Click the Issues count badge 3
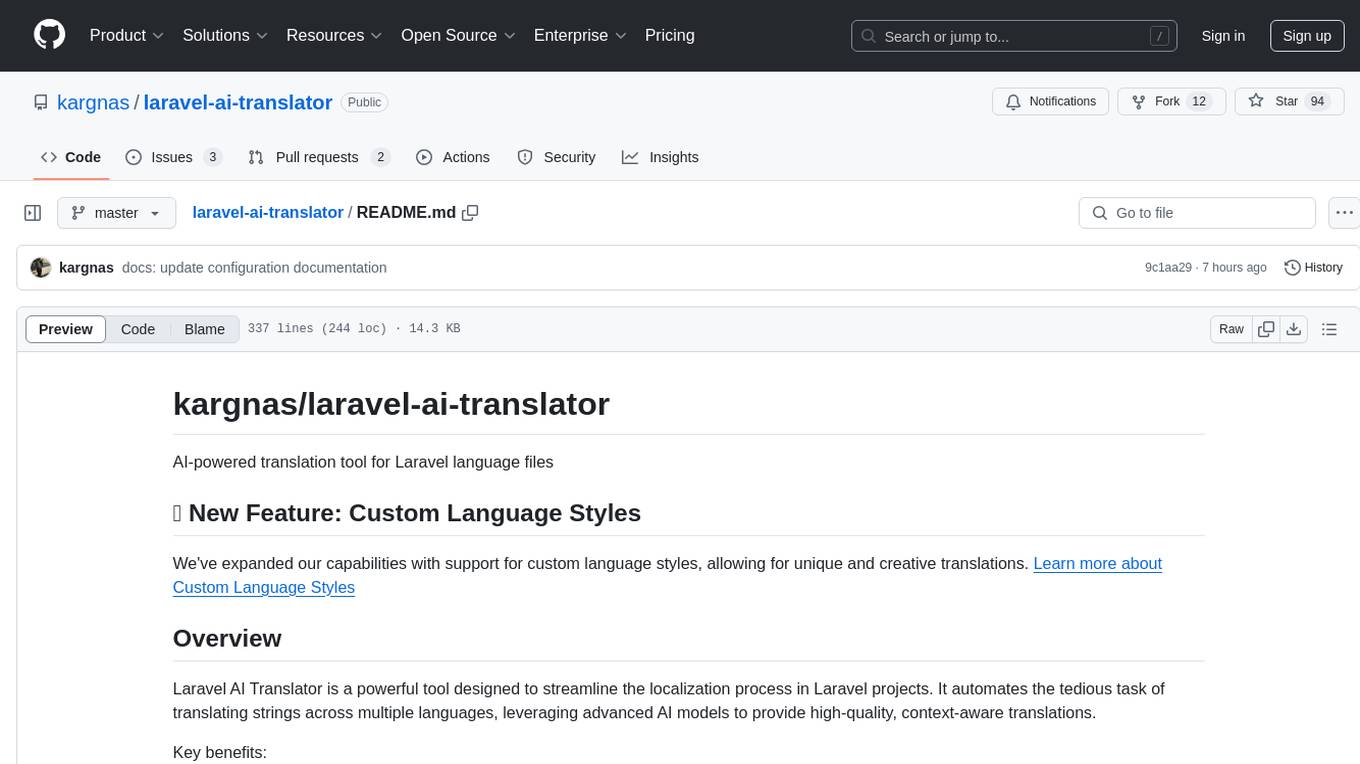 pos(212,157)
